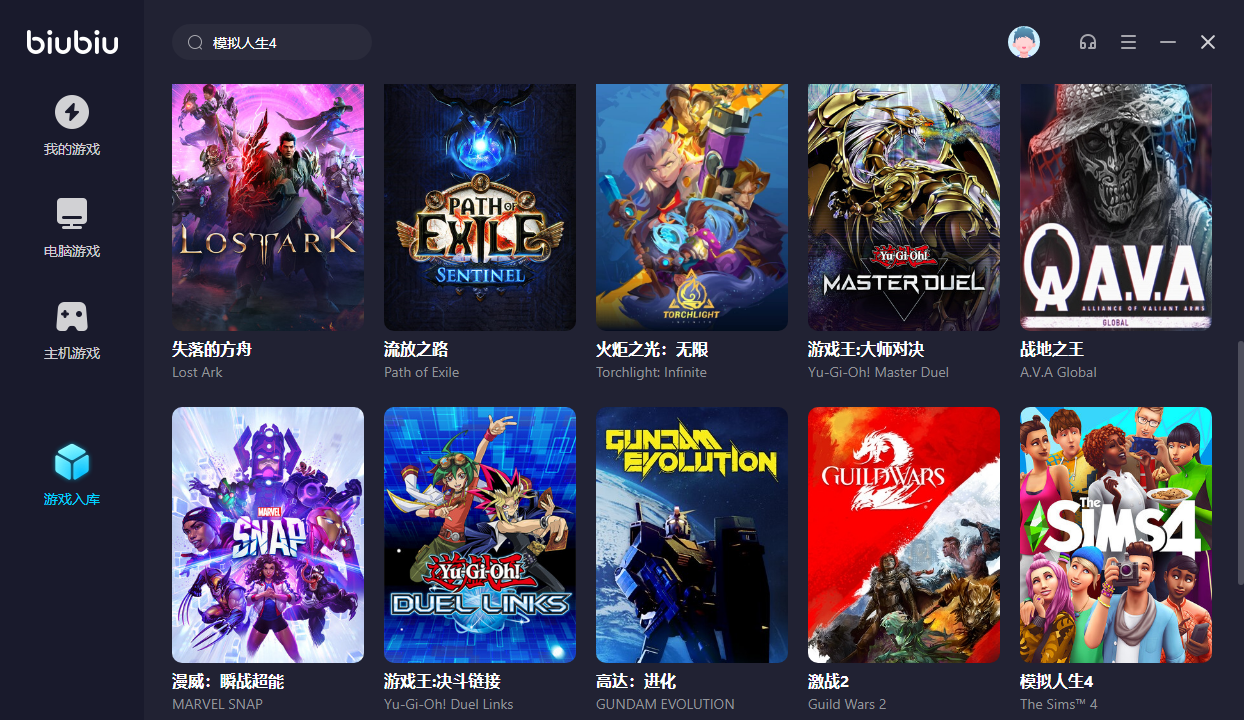Click the user avatar icon
This screenshot has height=720, width=1244.
[1024, 42]
